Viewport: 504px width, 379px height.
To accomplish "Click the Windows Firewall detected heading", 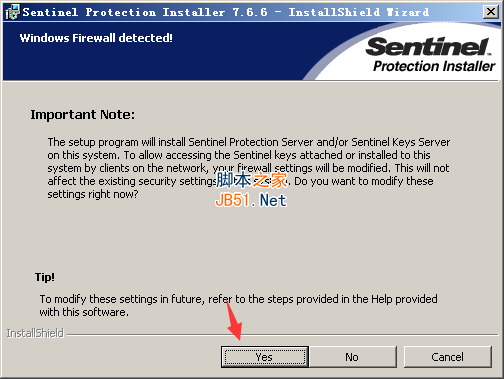I will [x=96, y=38].
